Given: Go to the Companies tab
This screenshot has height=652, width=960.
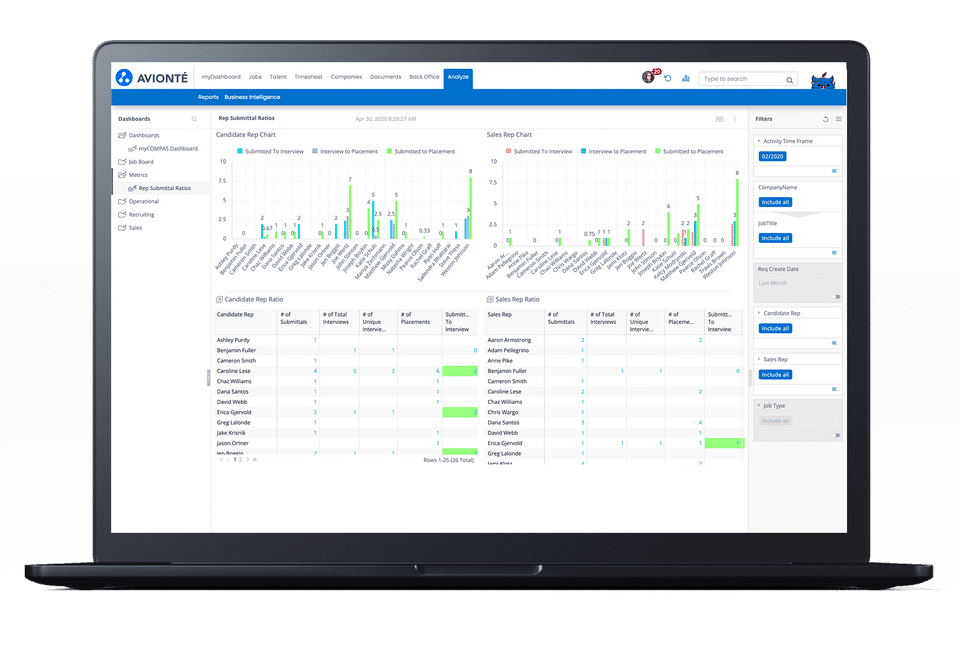Looking at the screenshot, I should 347,77.
